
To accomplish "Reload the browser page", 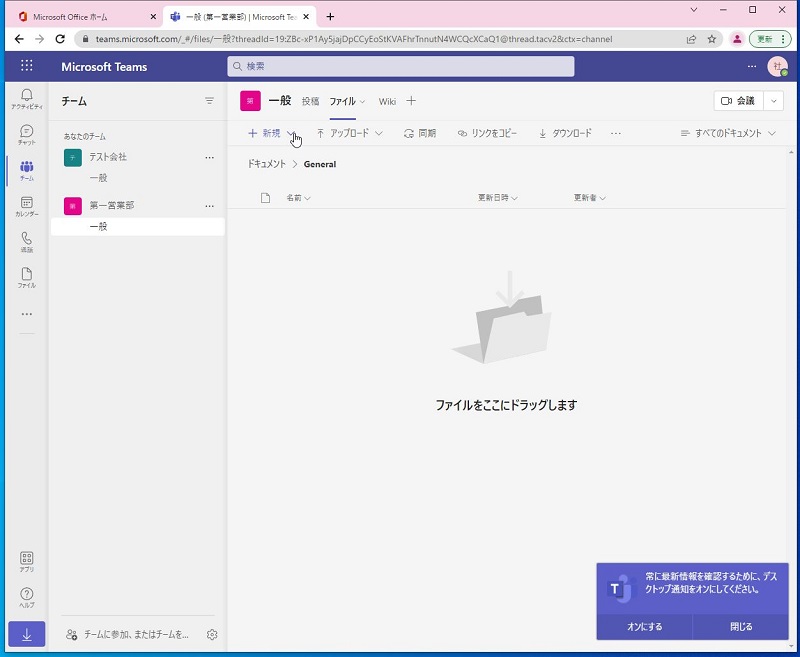I will (60, 39).
